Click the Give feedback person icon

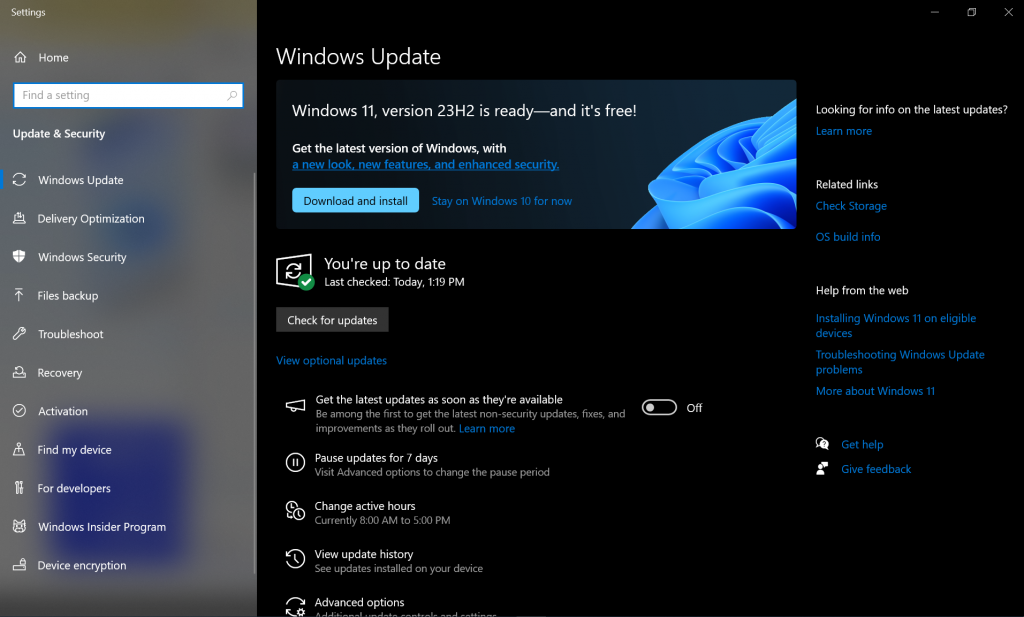point(823,469)
